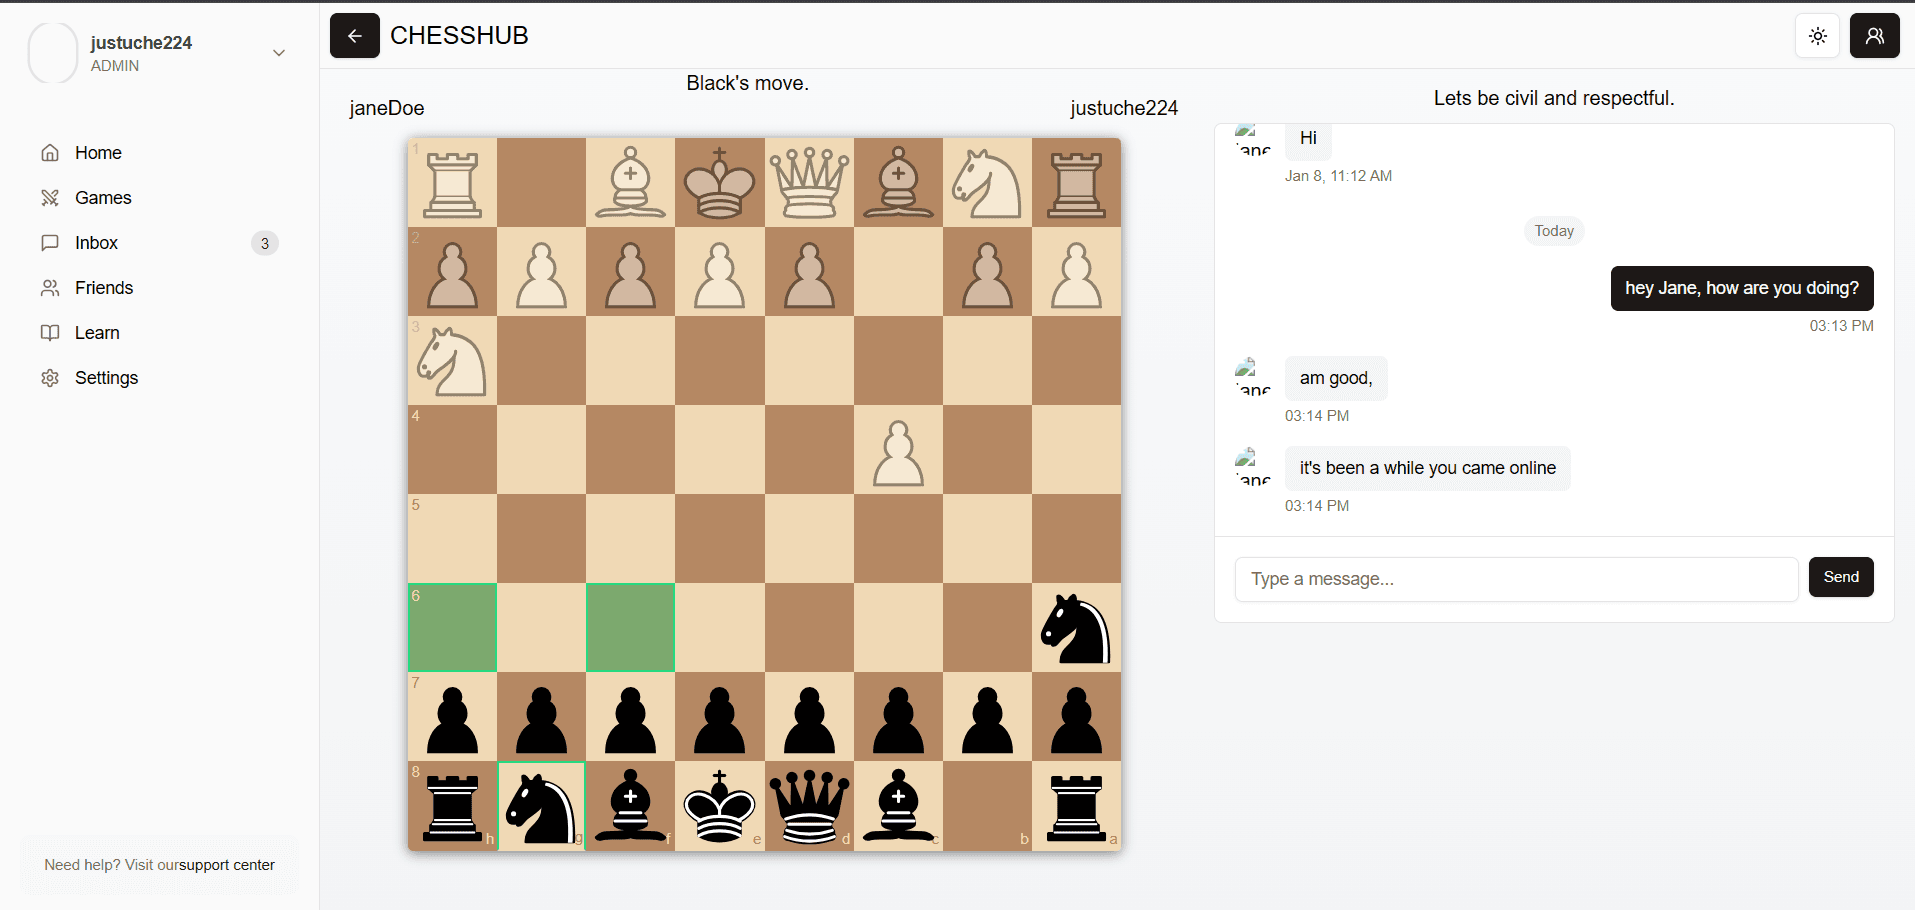
Task: Click the Friends people icon
Action: tap(50, 288)
